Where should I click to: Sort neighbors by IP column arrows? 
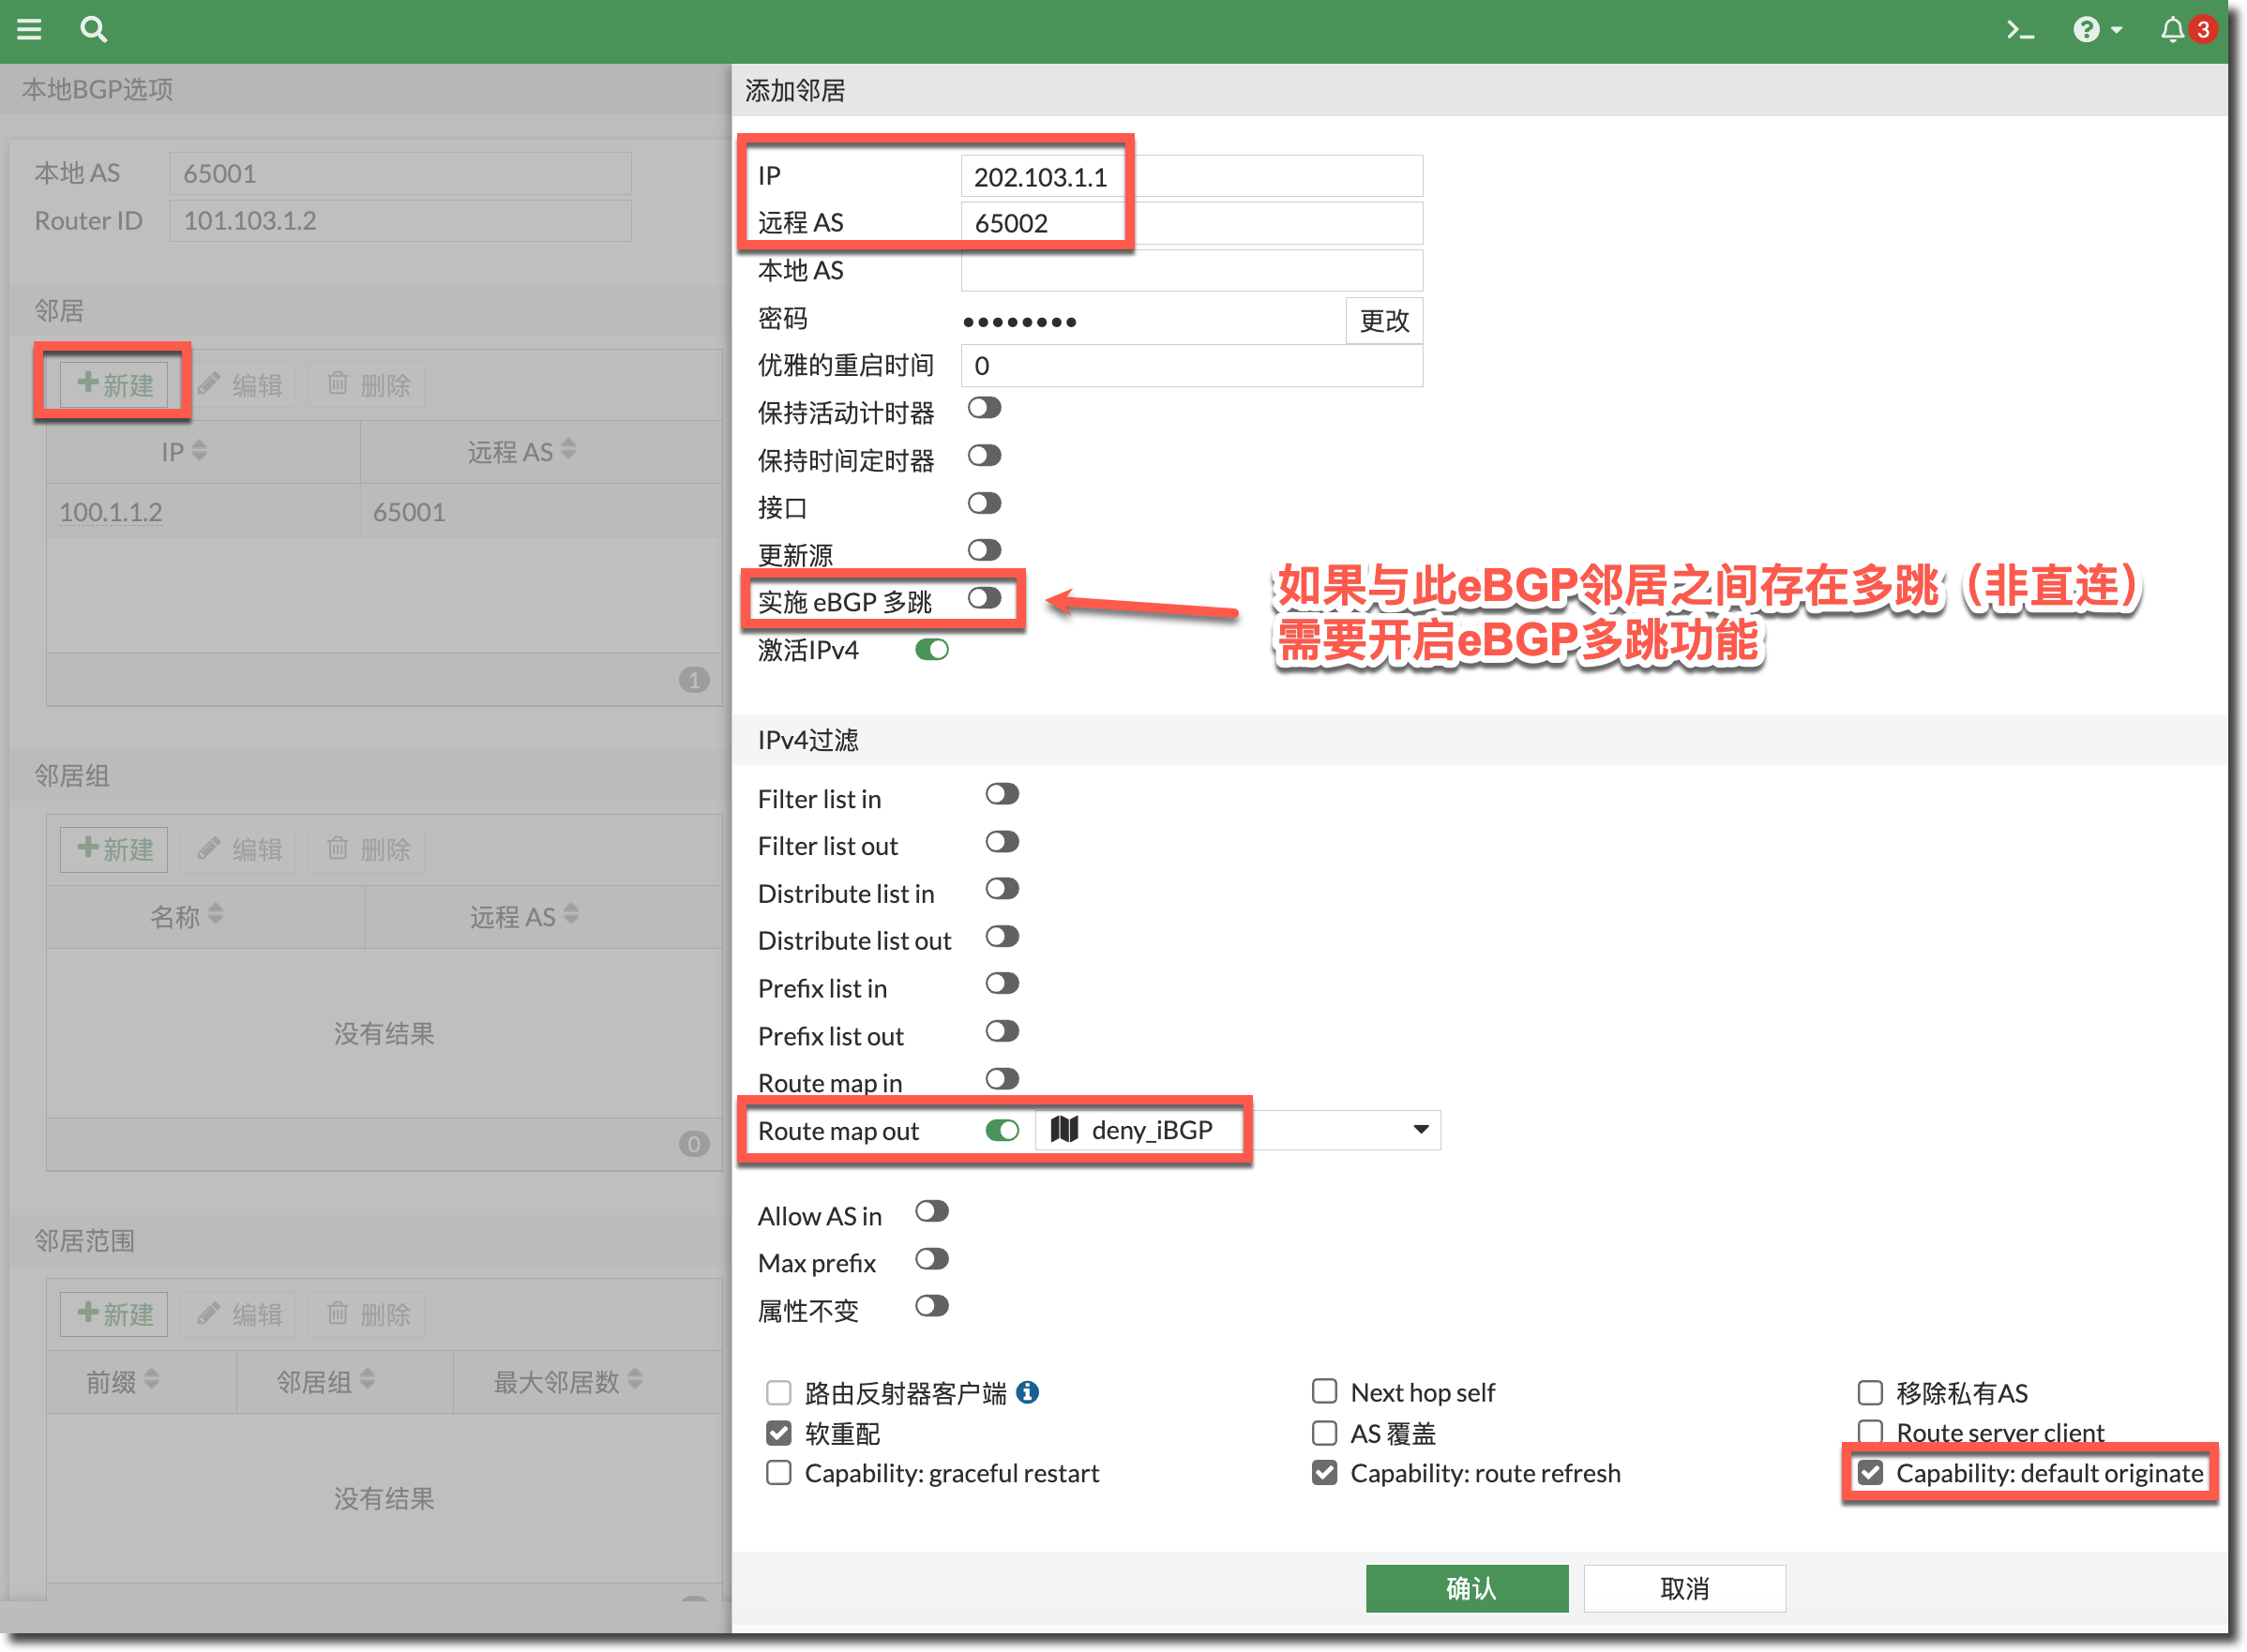click(x=200, y=450)
